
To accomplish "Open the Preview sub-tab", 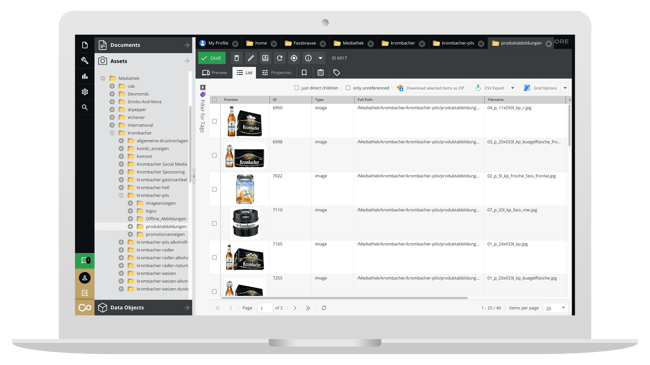I will pyautogui.click(x=214, y=73).
